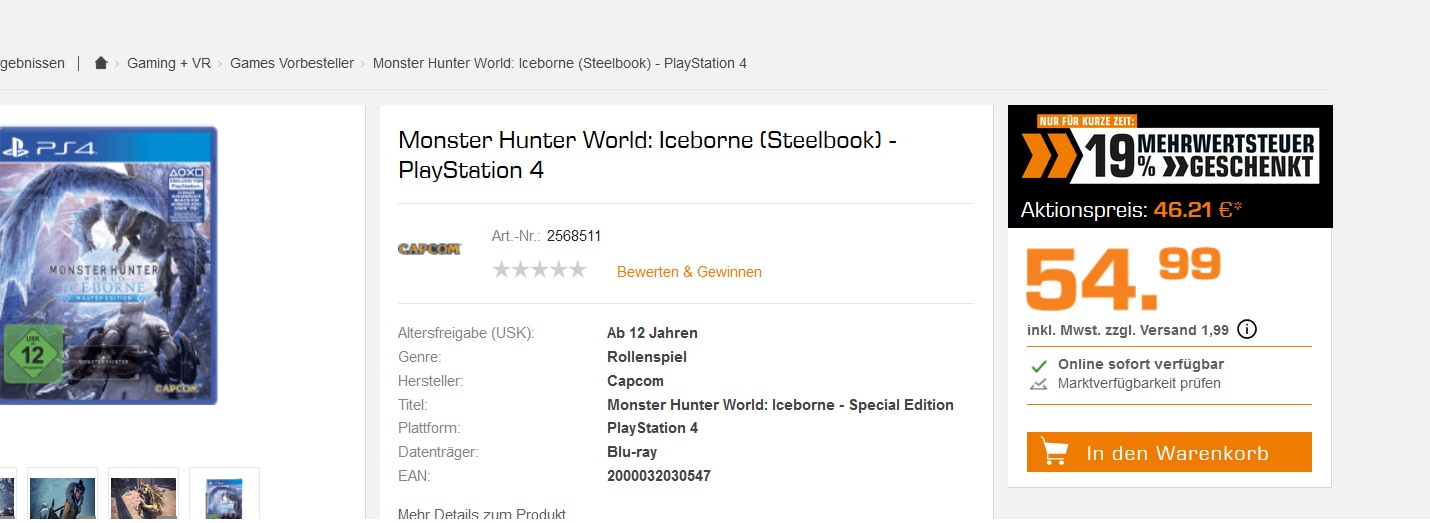
Task: Add item with In den Warenkorb
Action: (1169, 452)
